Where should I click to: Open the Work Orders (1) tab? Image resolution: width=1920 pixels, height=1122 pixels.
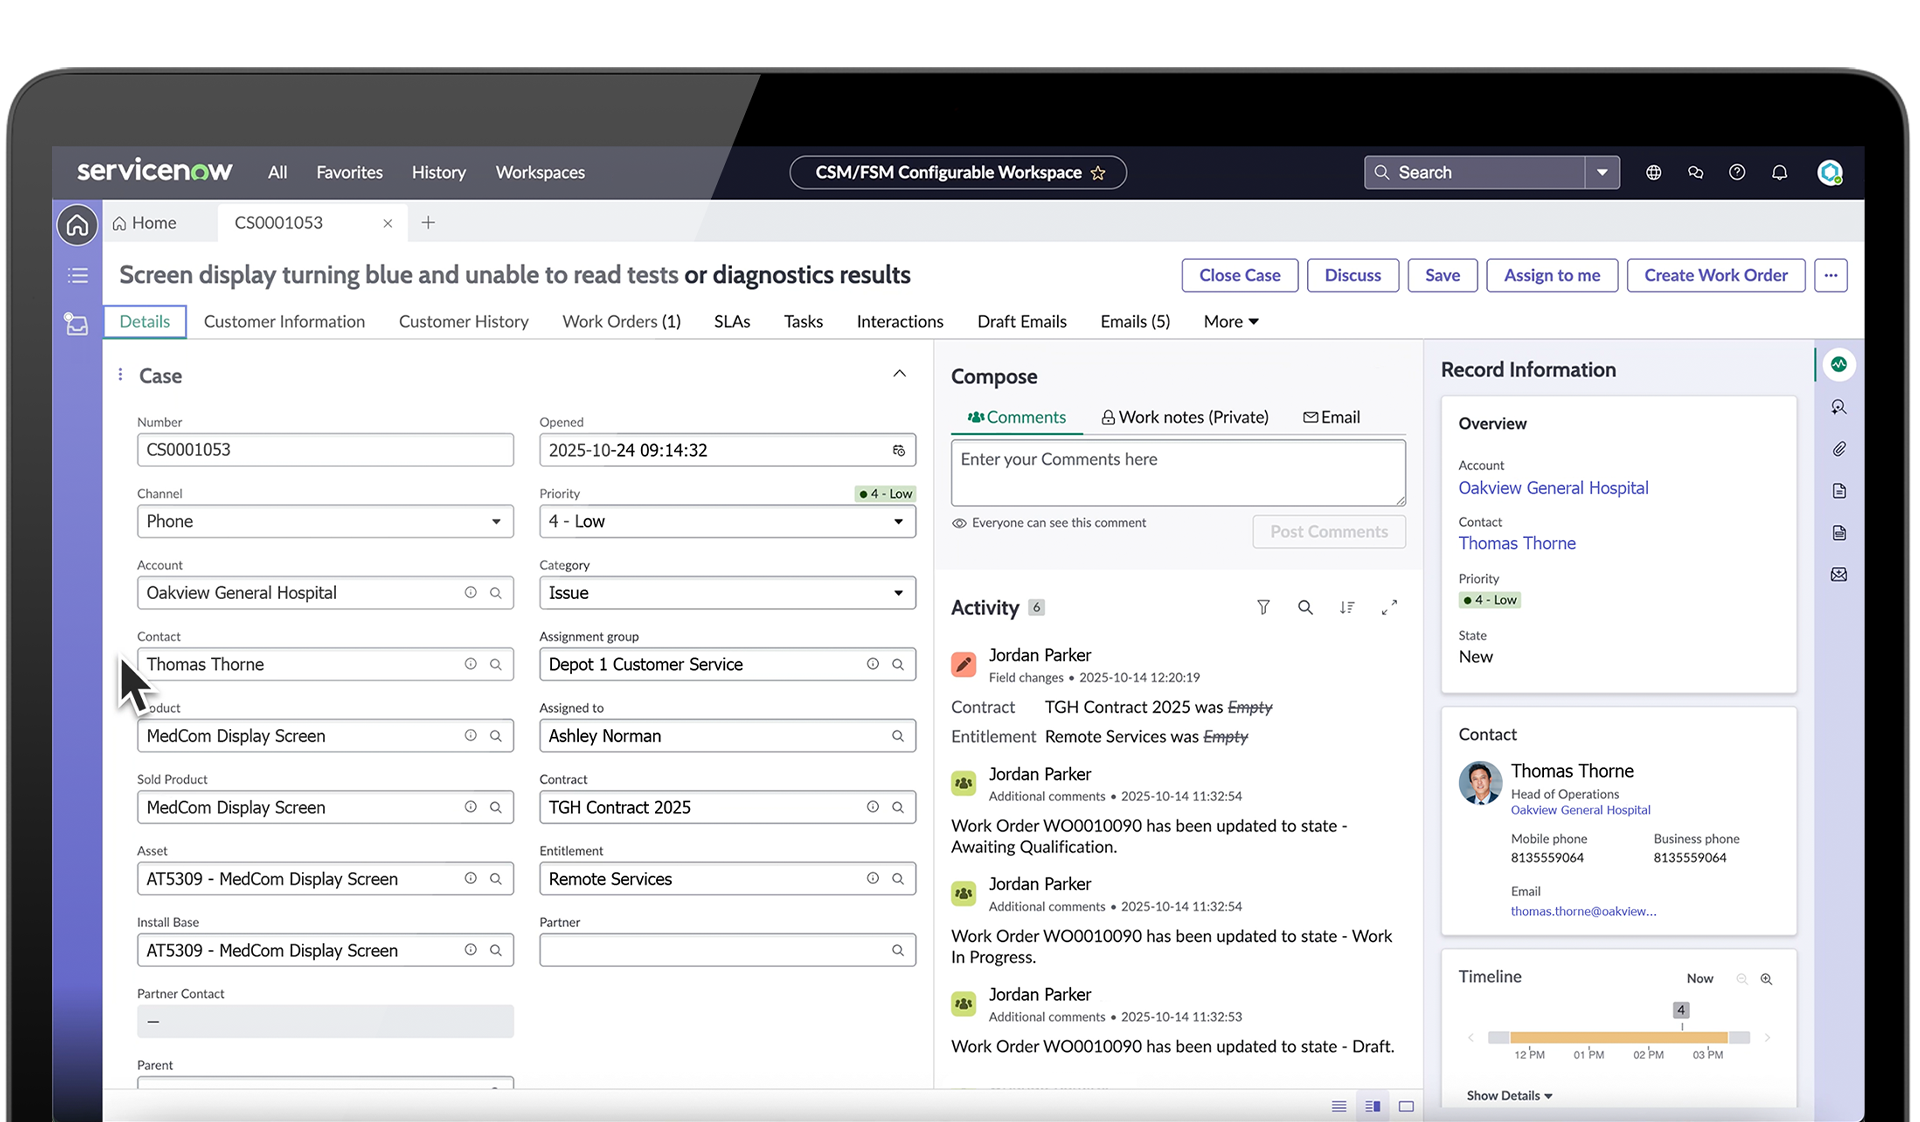[621, 321]
